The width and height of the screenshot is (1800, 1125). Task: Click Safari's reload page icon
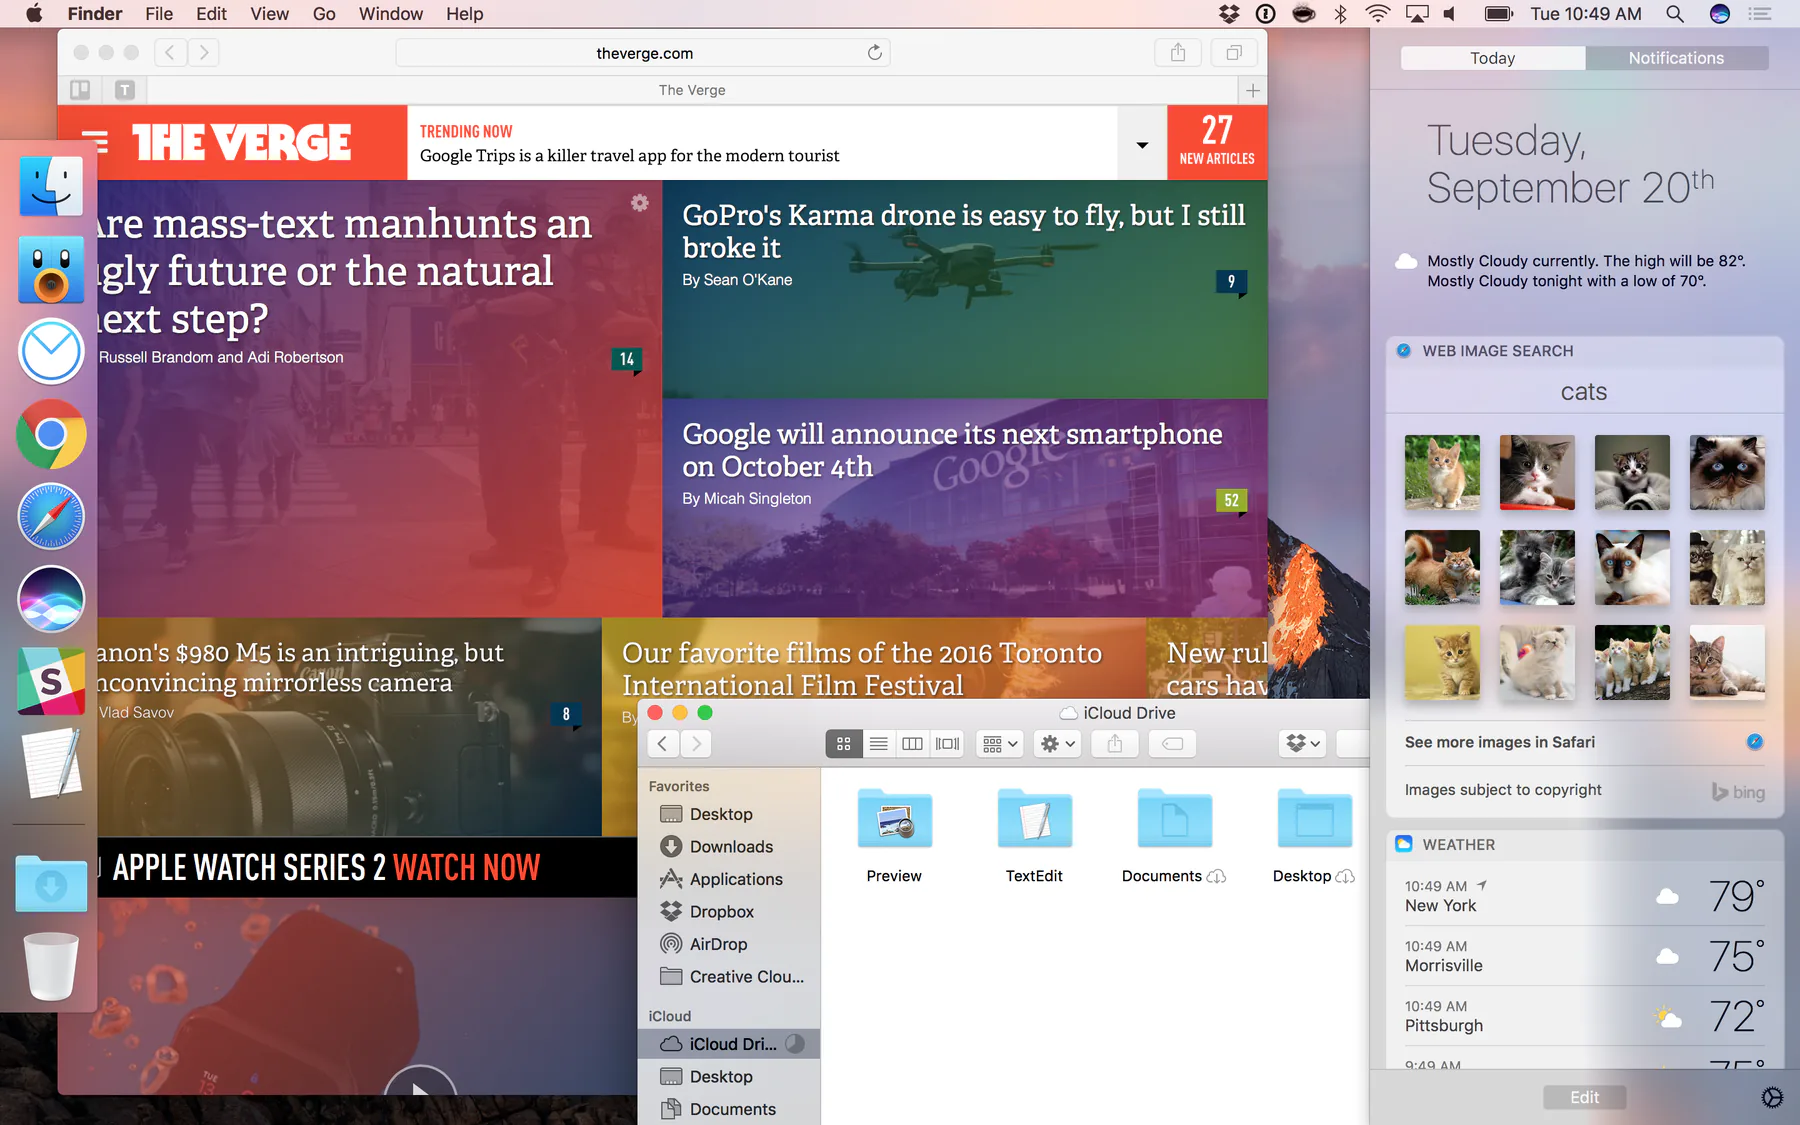(875, 53)
